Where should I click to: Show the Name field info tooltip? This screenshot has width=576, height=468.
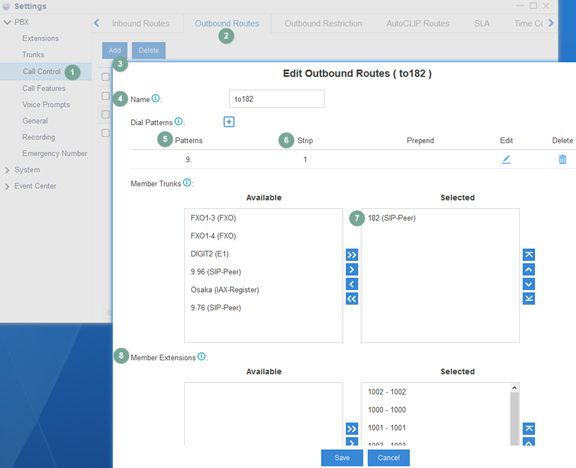point(155,98)
